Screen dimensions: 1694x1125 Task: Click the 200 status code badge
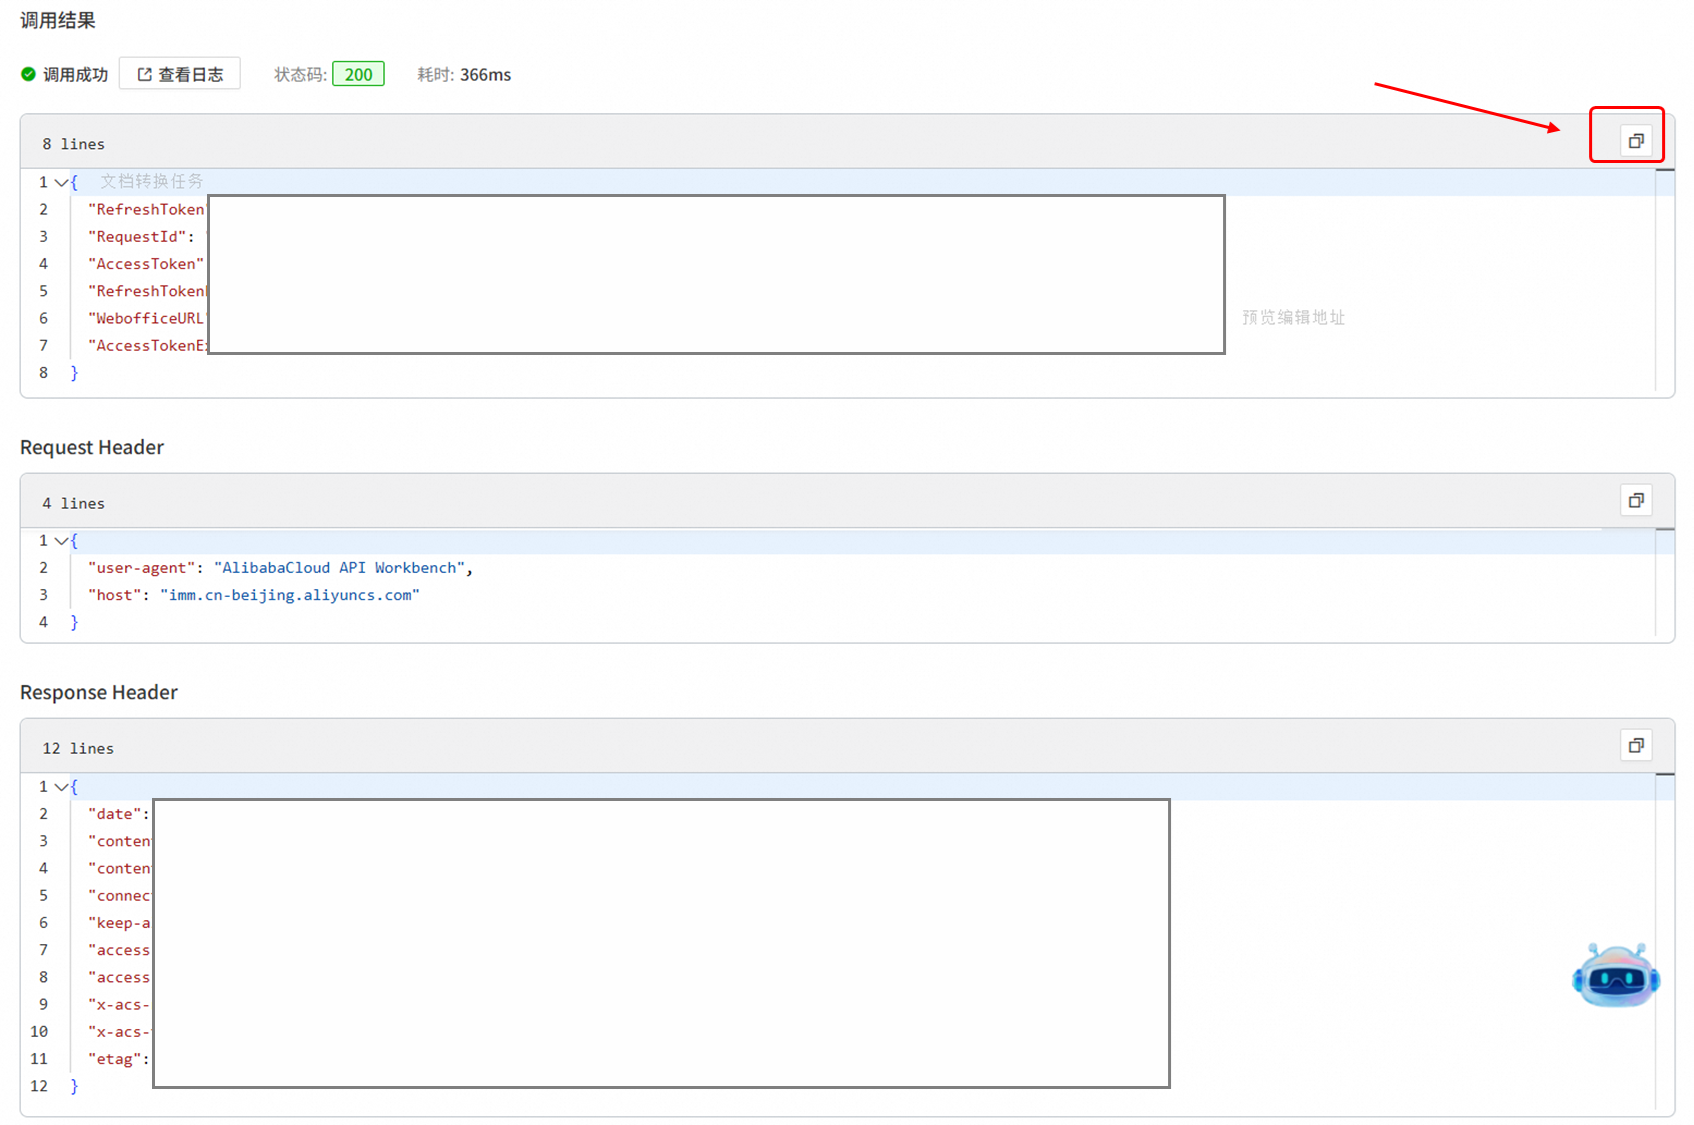(358, 74)
